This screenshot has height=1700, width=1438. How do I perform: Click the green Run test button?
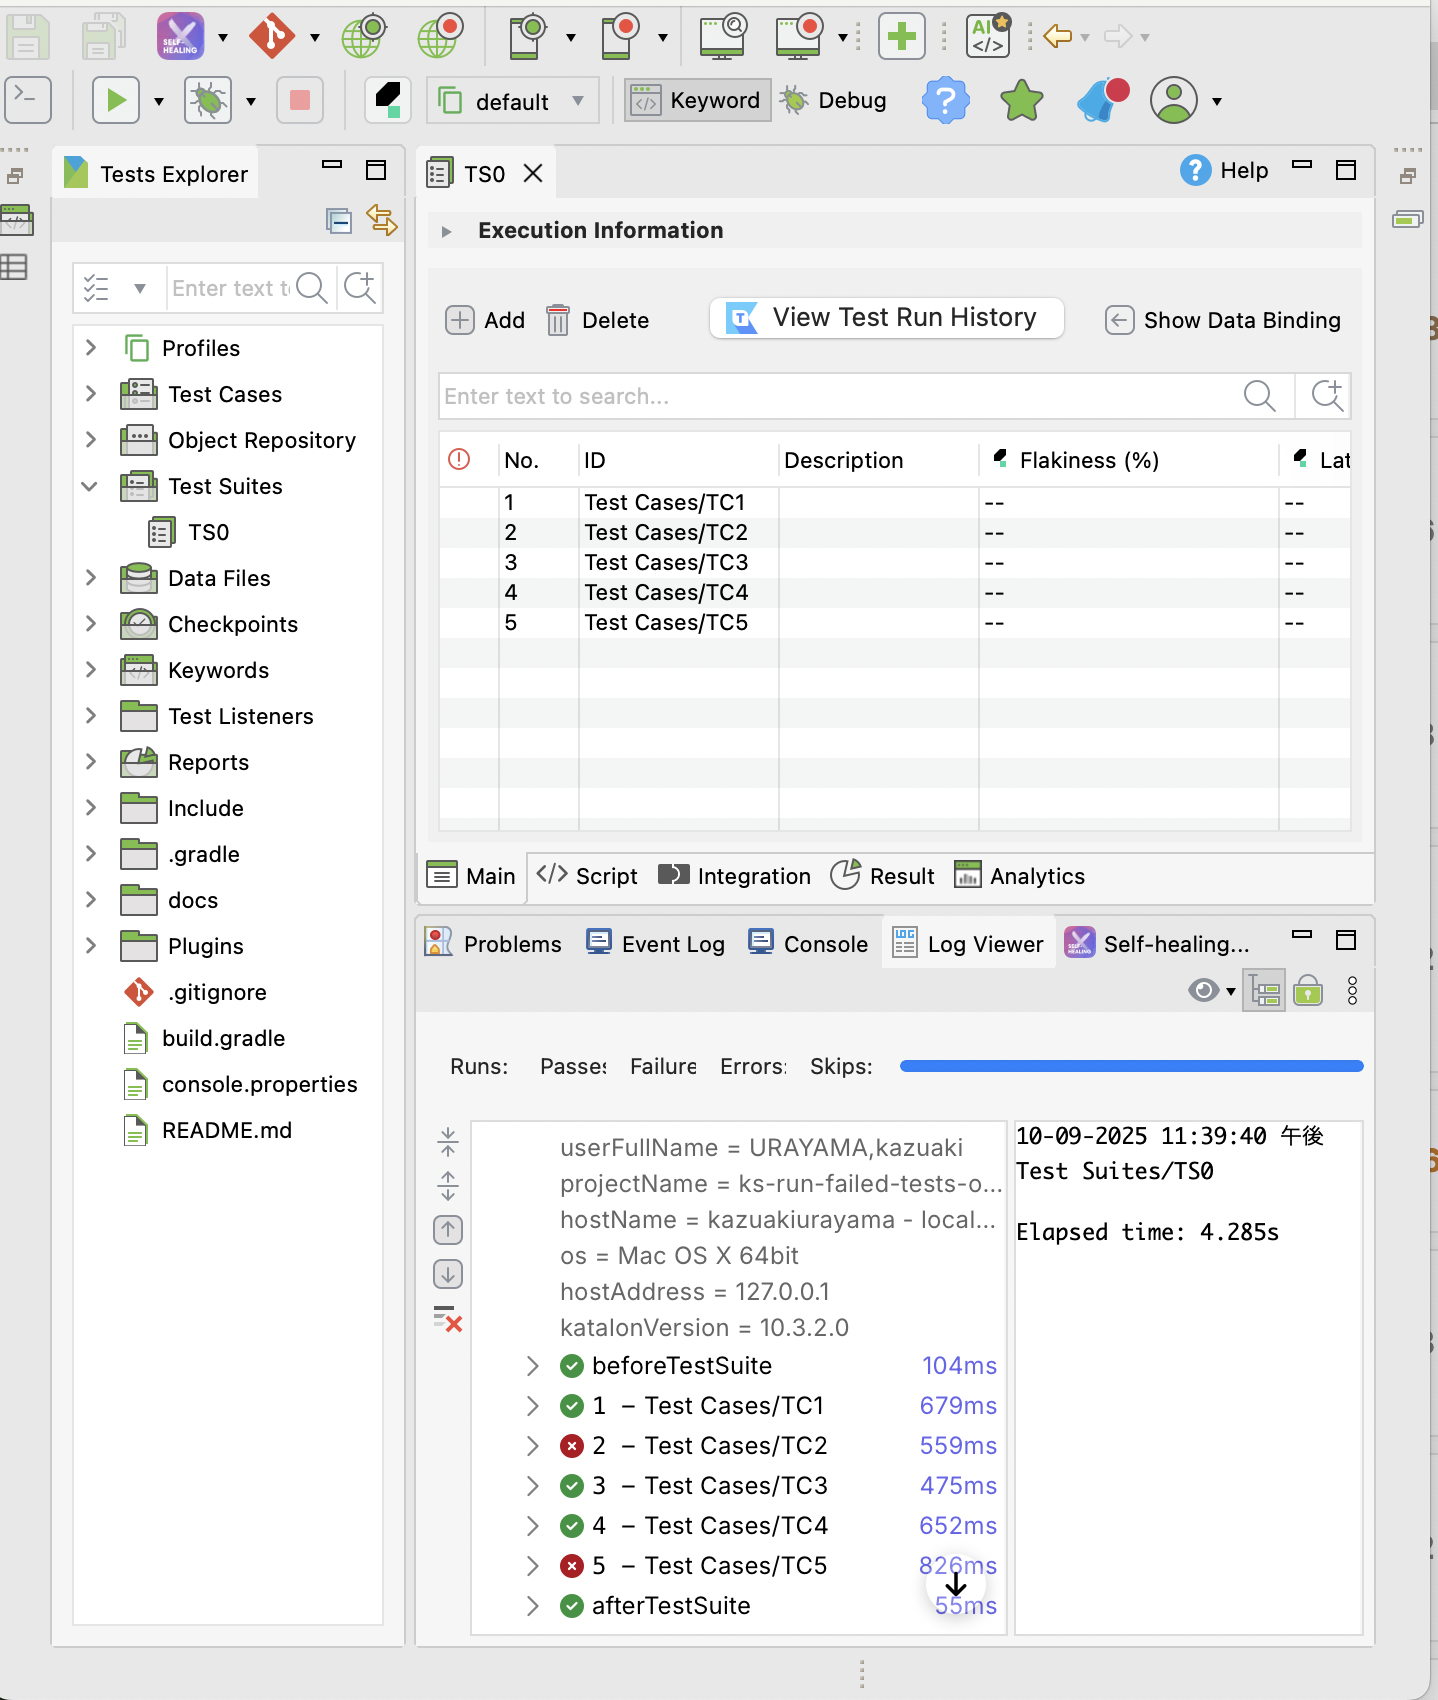(x=116, y=101)
